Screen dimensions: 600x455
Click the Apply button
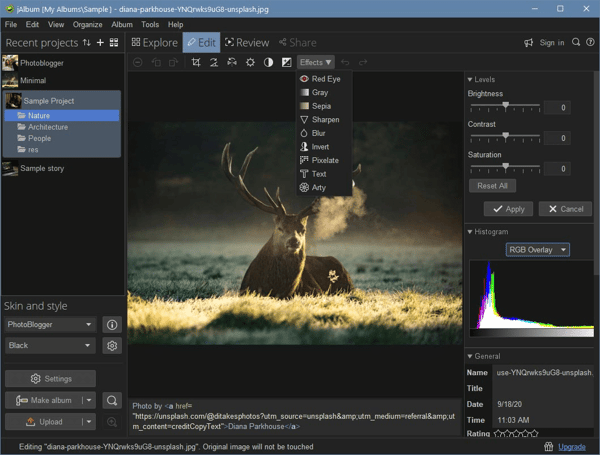(x=508, y=209)
